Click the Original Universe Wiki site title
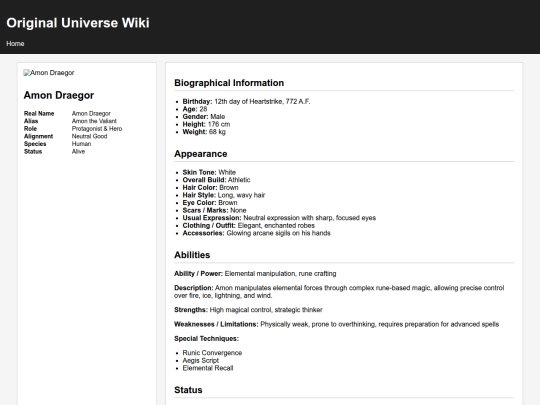Viewport: 540px width, 405px height. pos(78,23)
